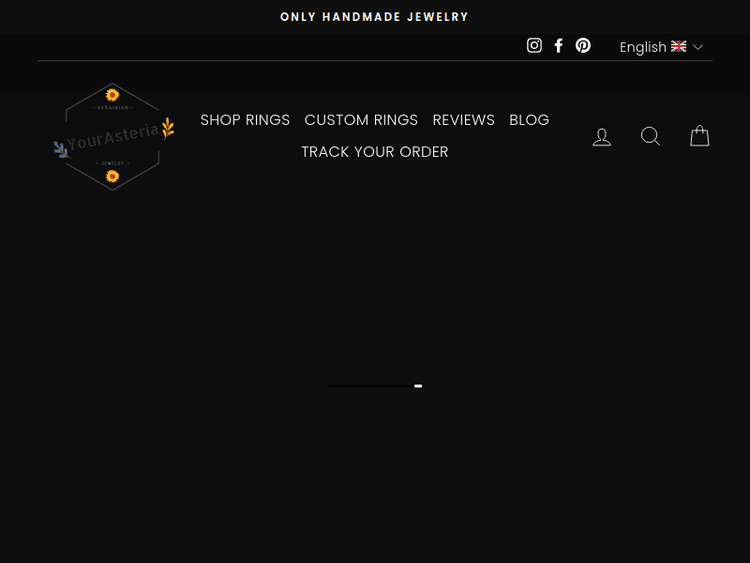Open the Shop Rings menu
Viewport: 750px width, 563px height.
coord(245,120)
